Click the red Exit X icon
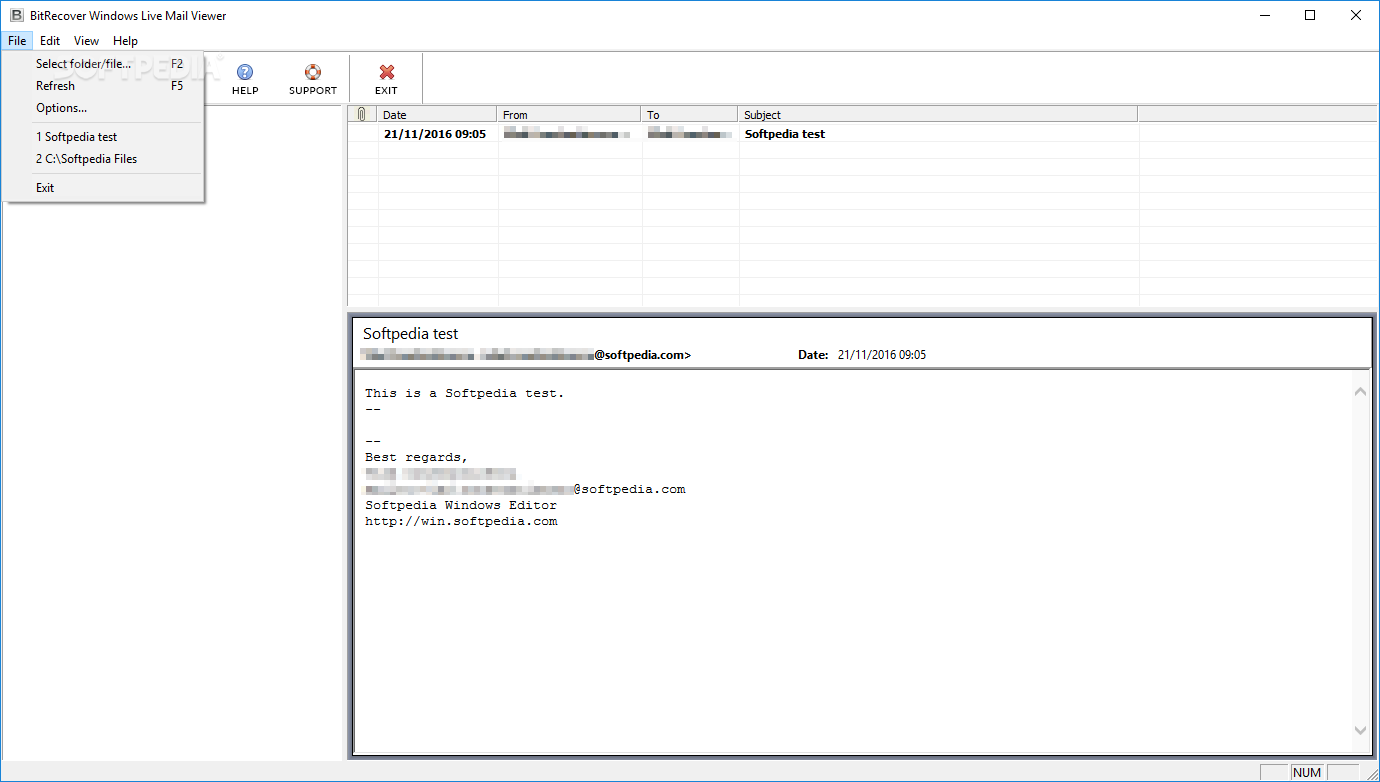 387,72
